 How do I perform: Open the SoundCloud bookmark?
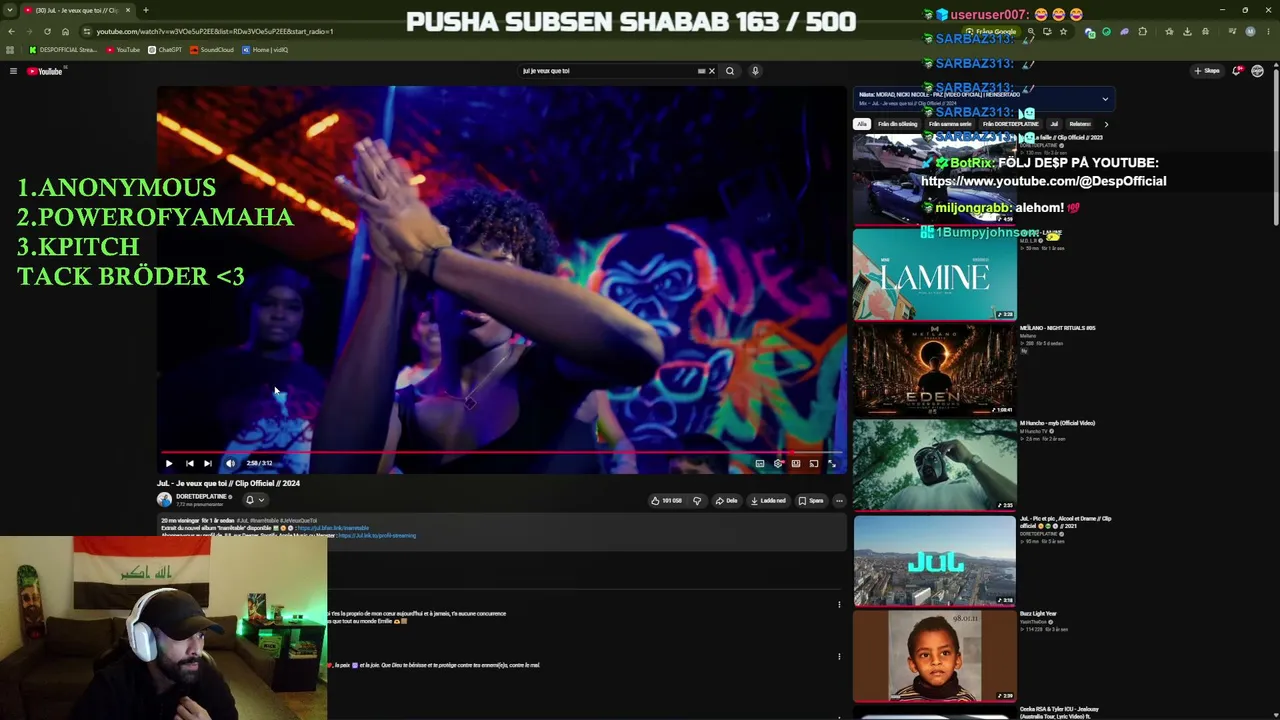(x=212, y=49)
